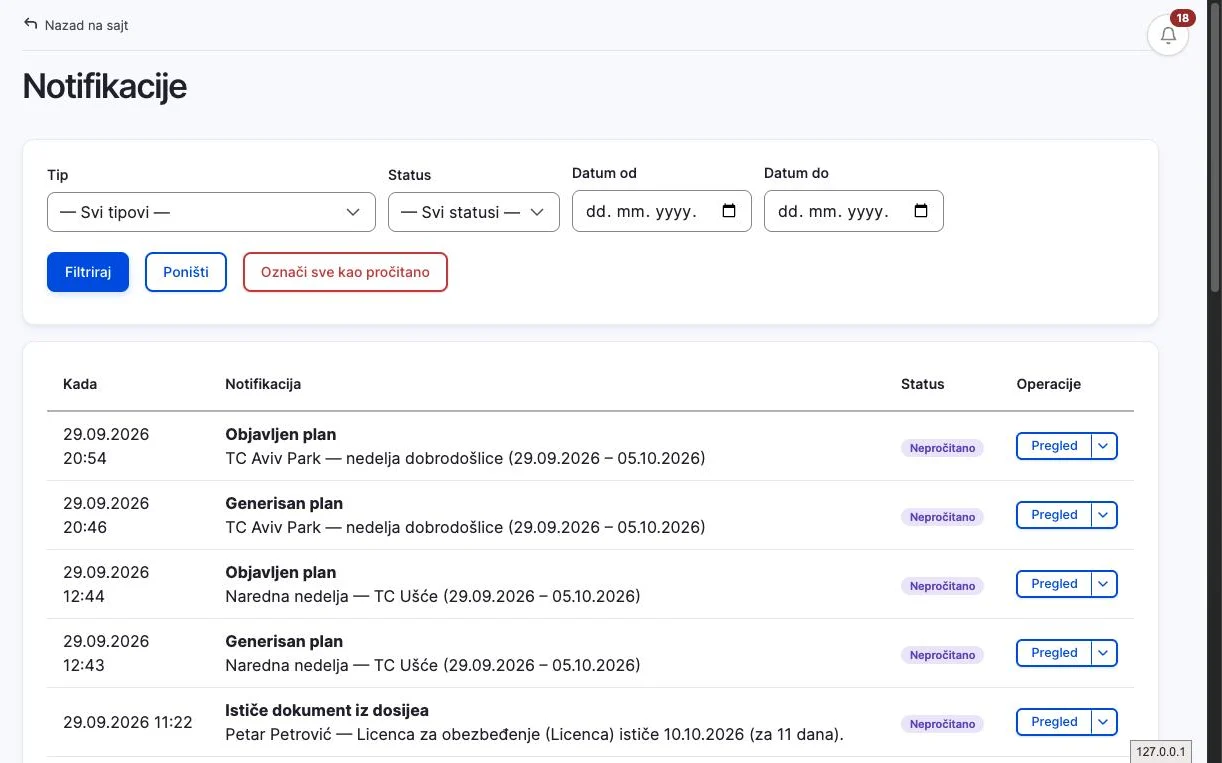Click the Ističe dokument iz dosijea title

[x=327, y=710]
